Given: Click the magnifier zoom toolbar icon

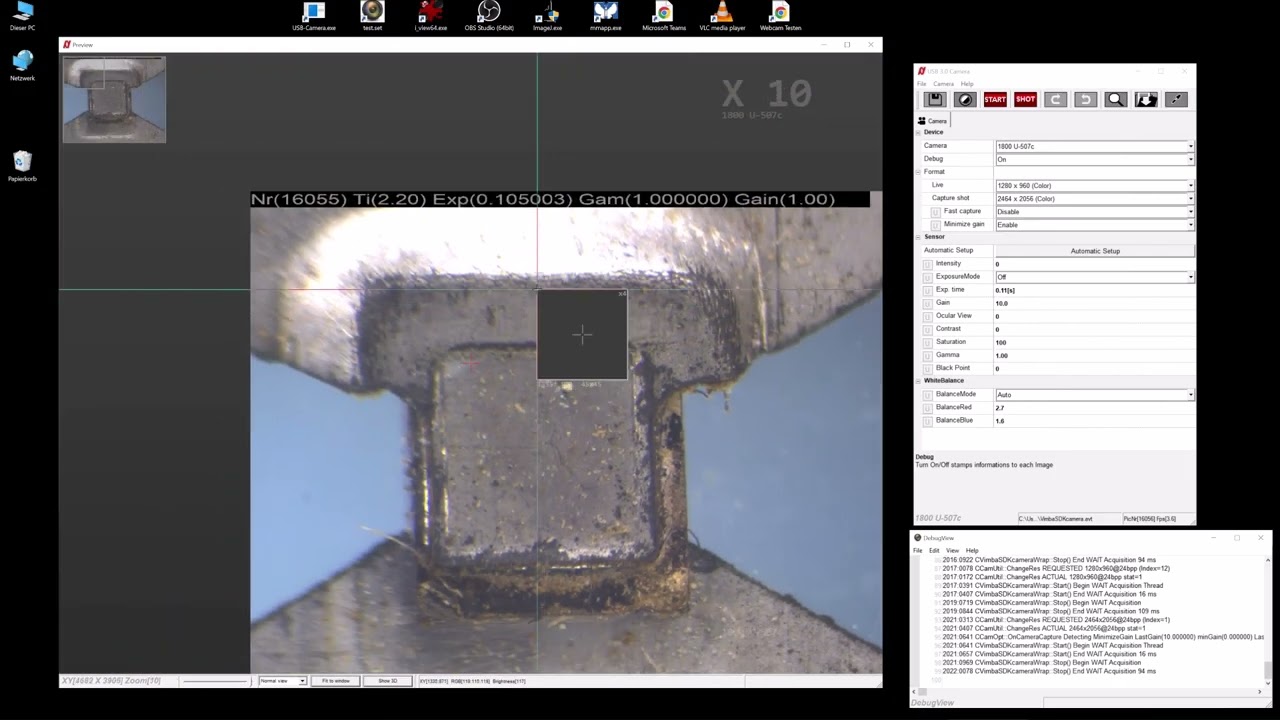Looking at the screenshot, I should [1116, 99].
